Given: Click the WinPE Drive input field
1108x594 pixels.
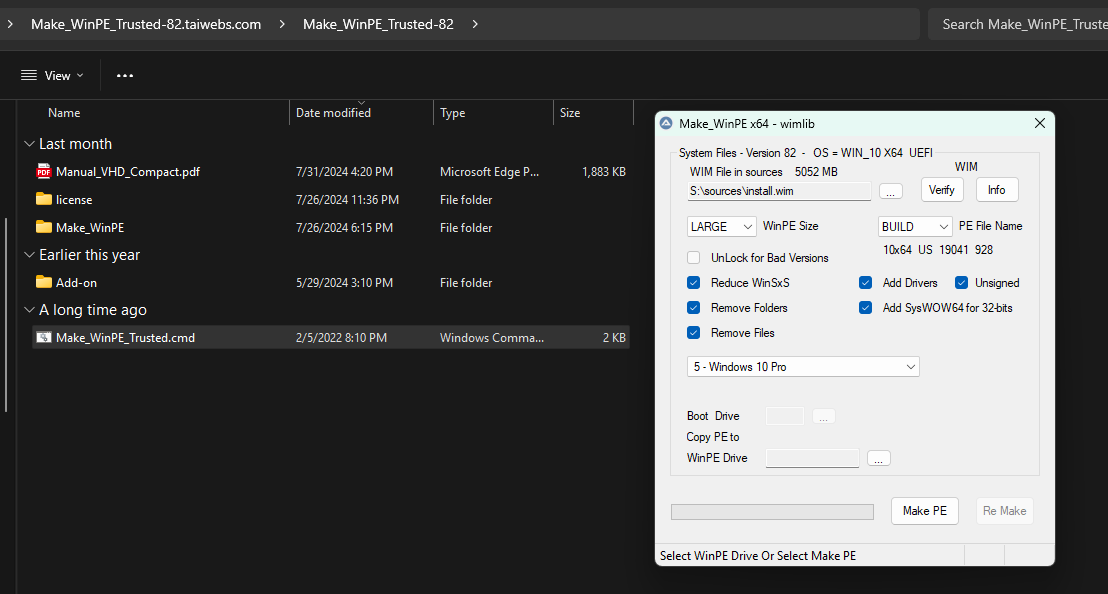Looking at the screenshot, I should [811, 458].
